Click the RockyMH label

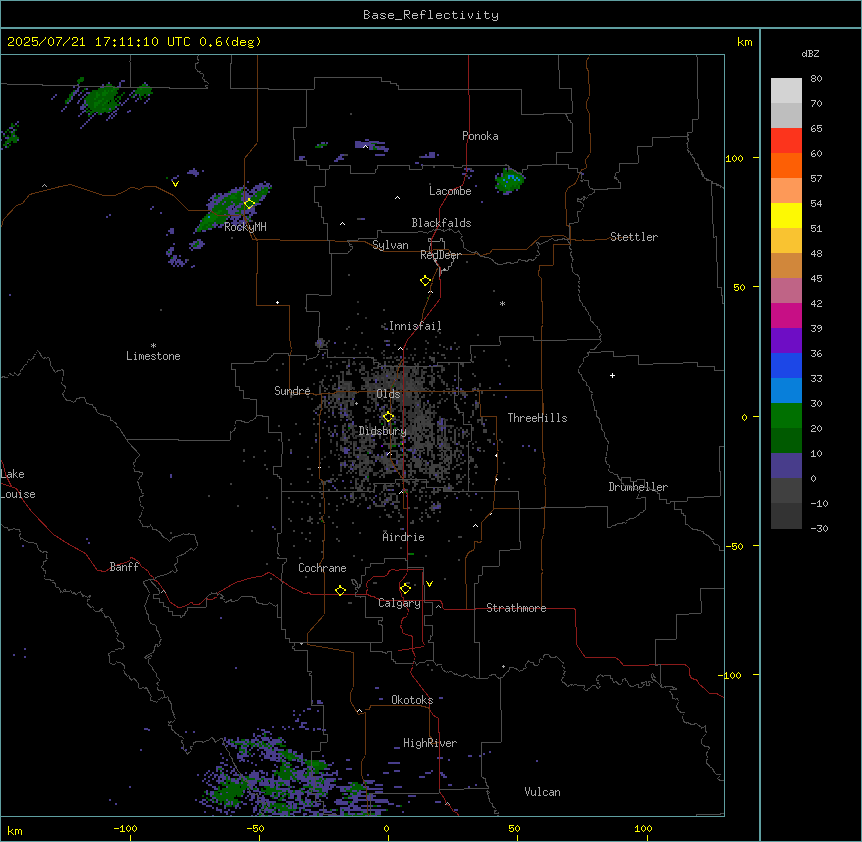coord(245,226)
